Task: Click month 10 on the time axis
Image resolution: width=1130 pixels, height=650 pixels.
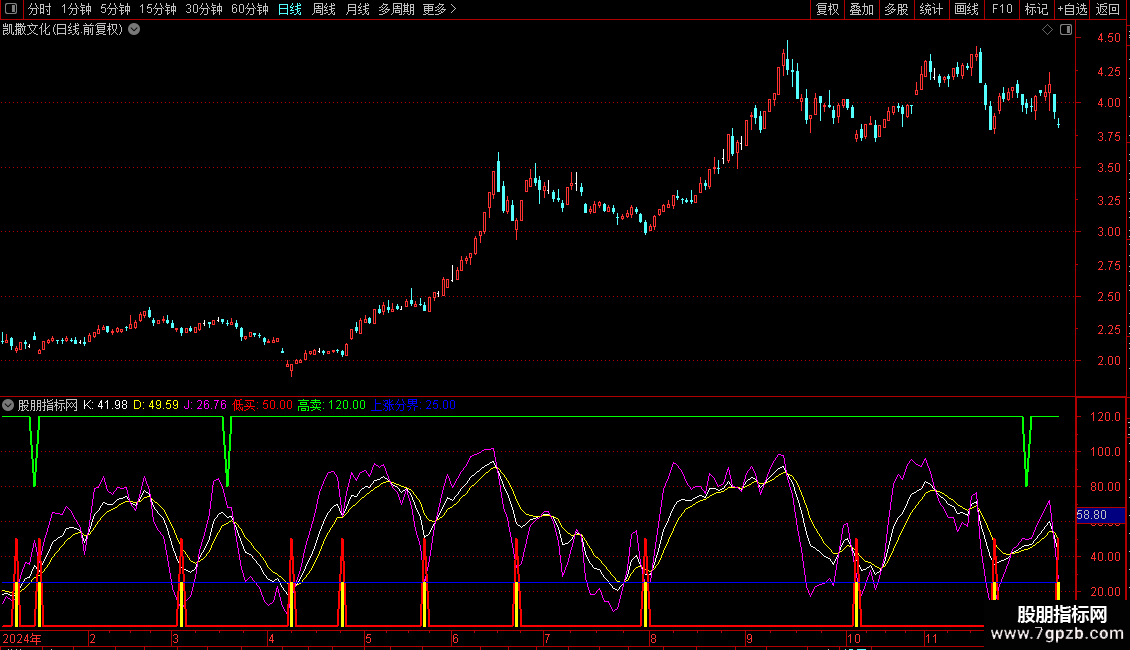Action: click(854, 638)
